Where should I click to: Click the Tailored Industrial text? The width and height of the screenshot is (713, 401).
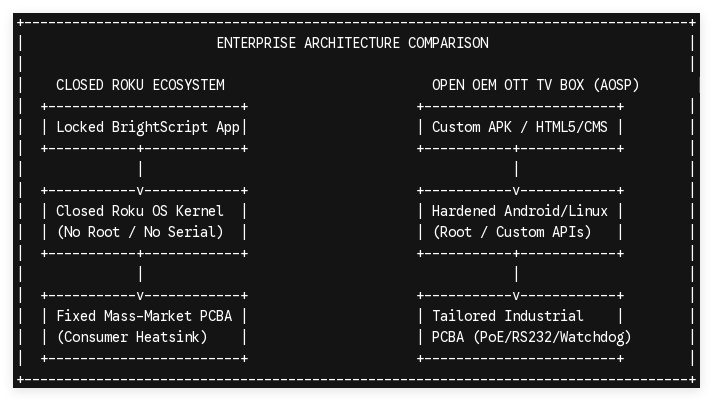click(x=507, y=316)
